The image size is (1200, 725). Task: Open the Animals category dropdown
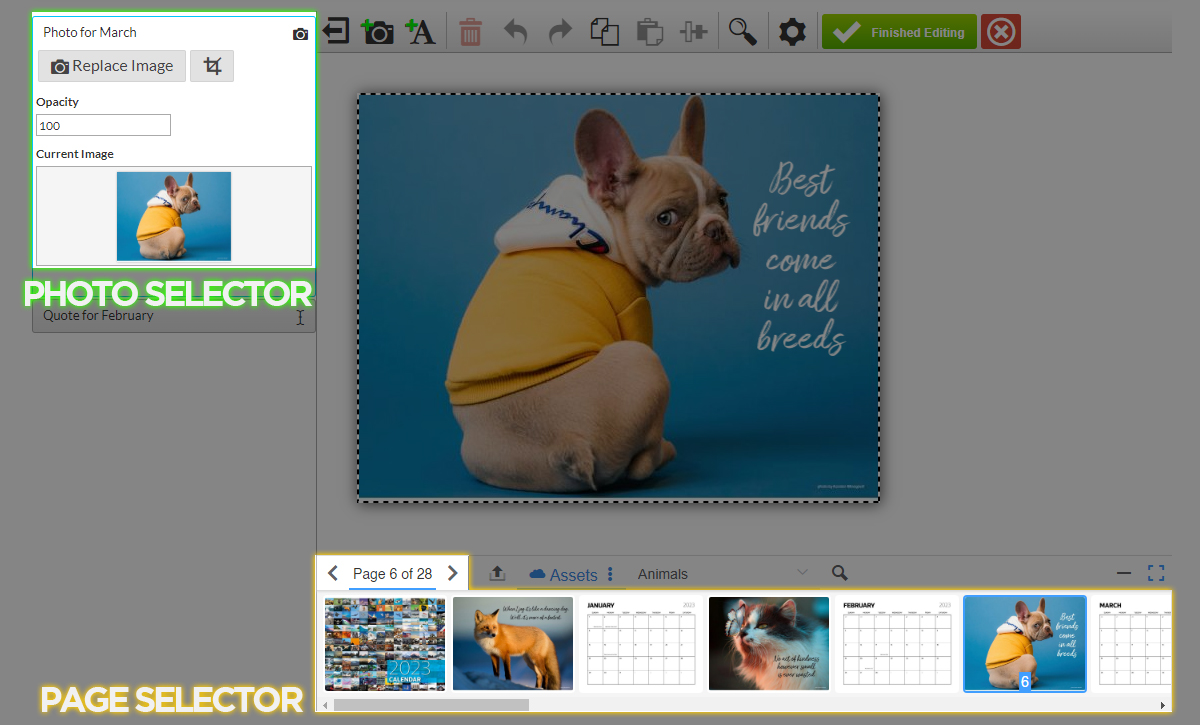pos(722,574)
